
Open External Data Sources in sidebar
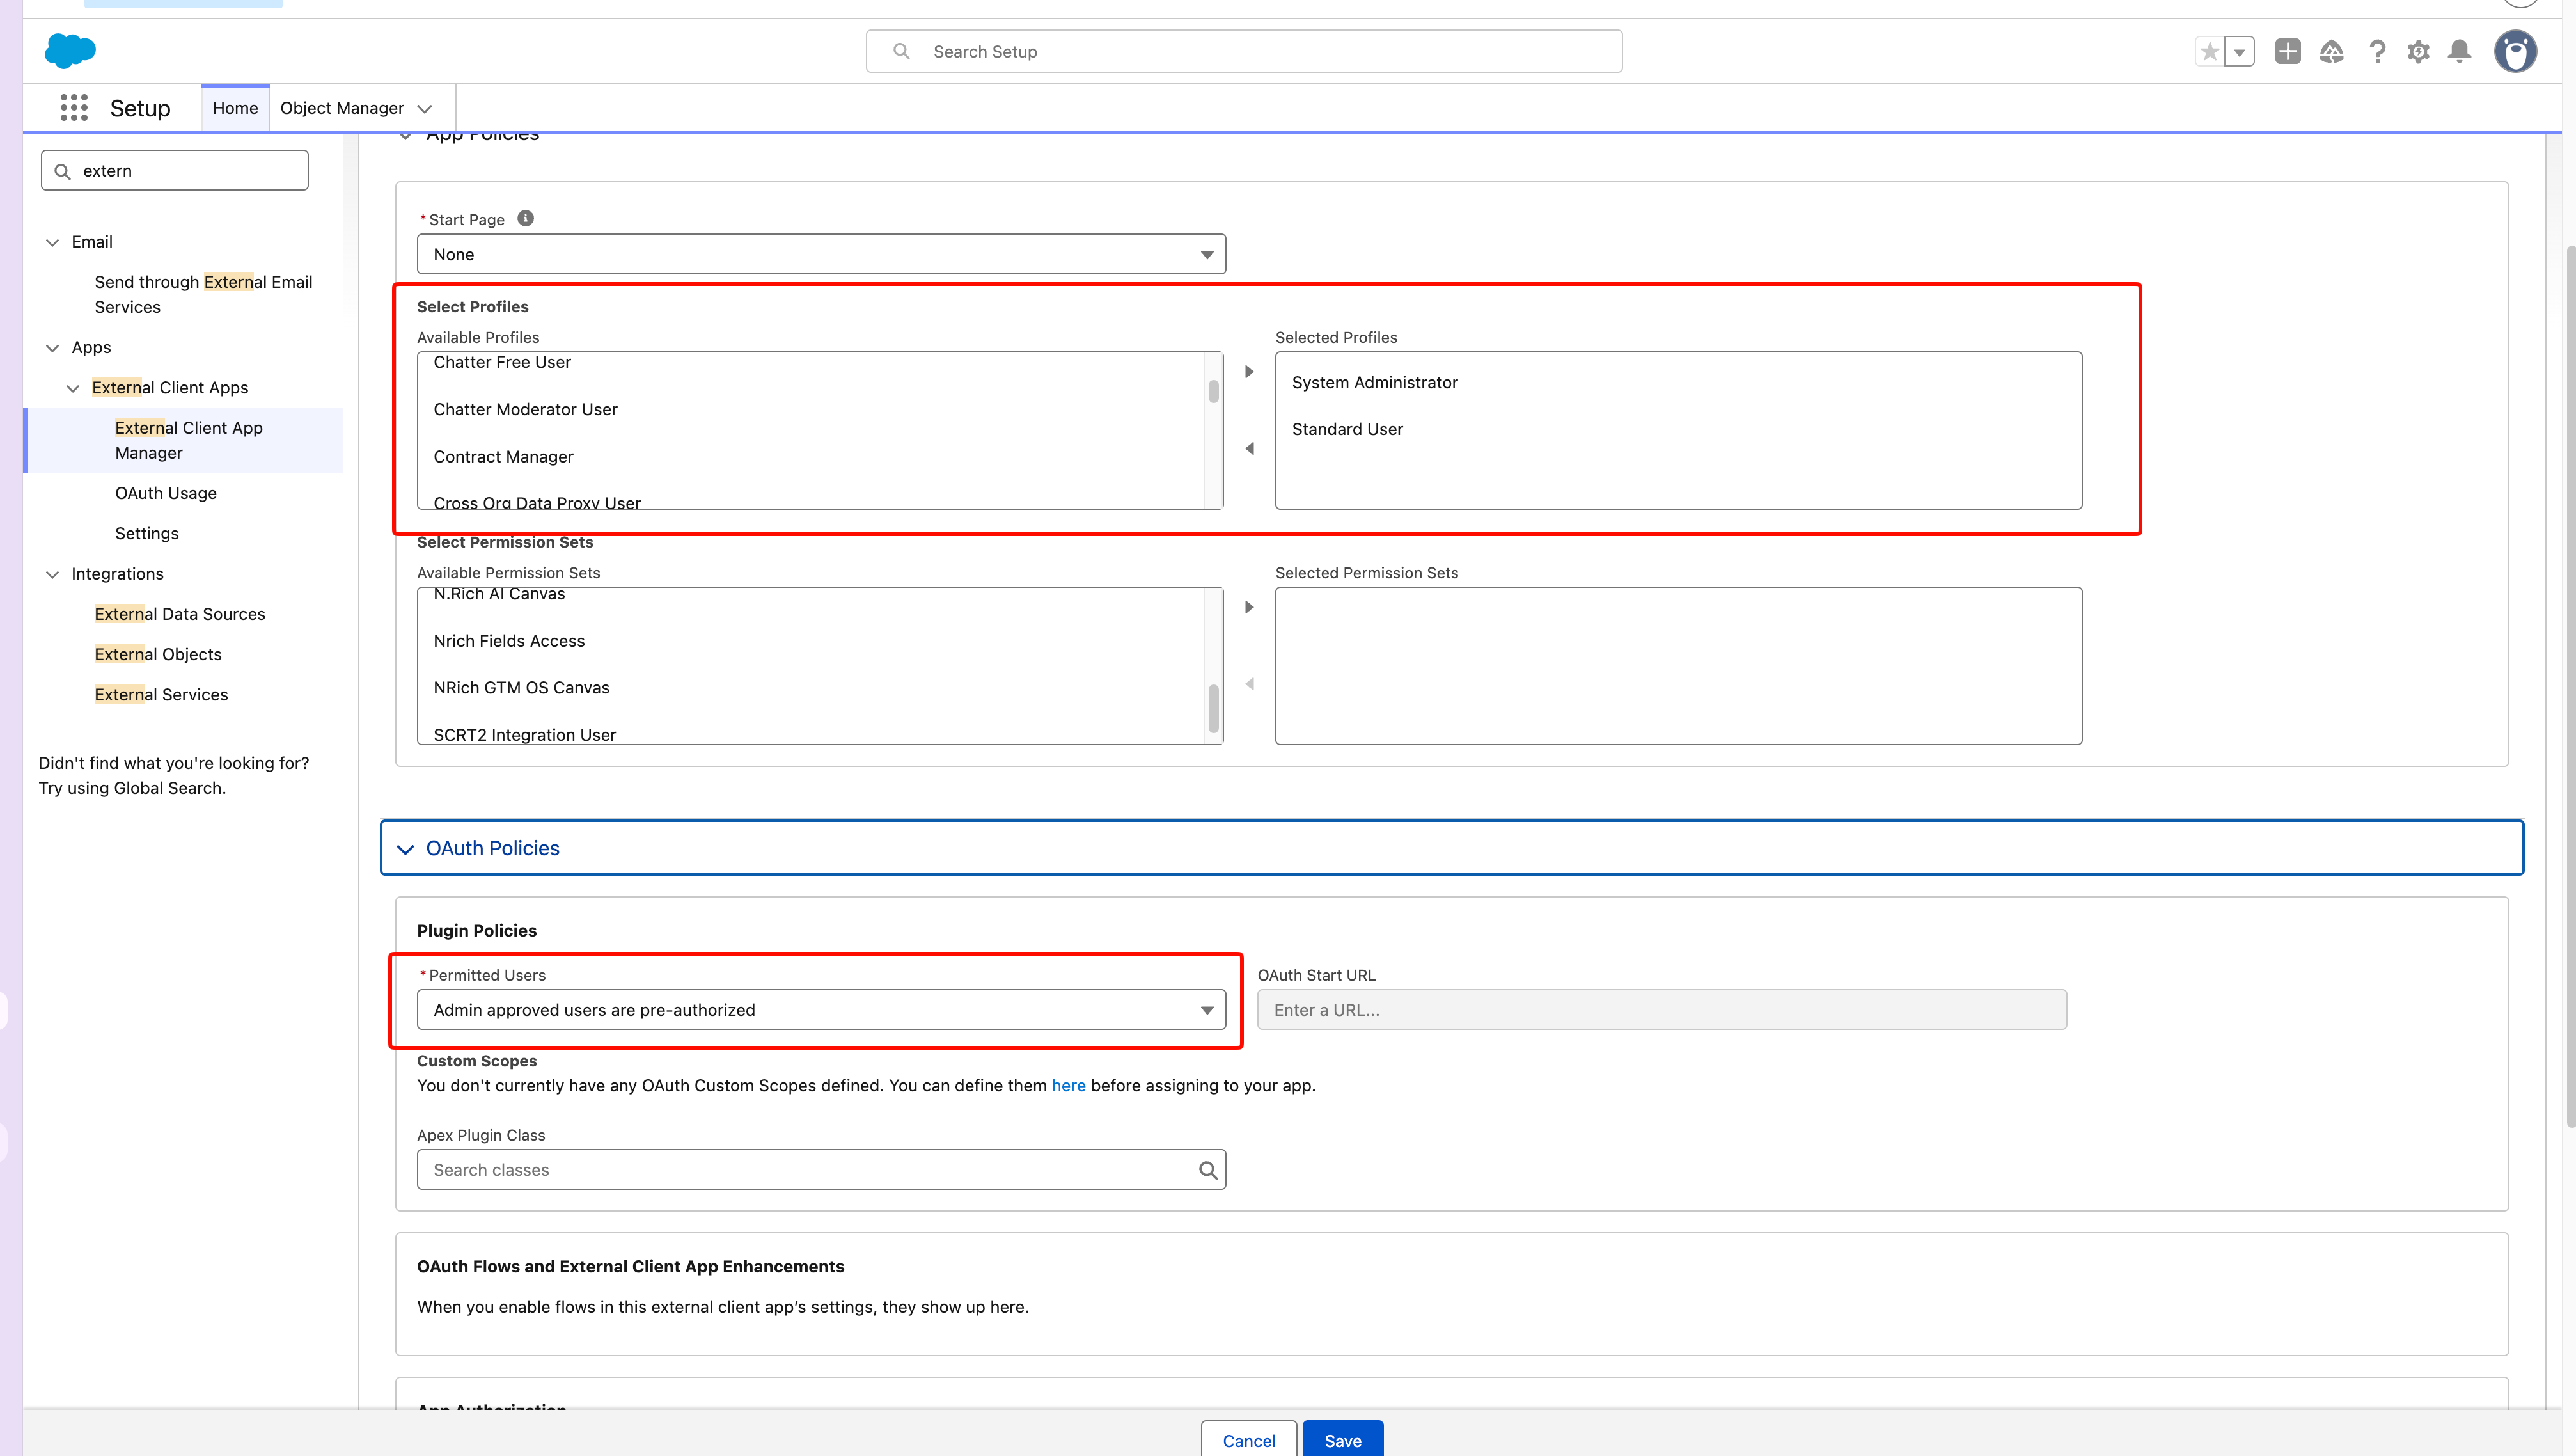click(180, 613)
